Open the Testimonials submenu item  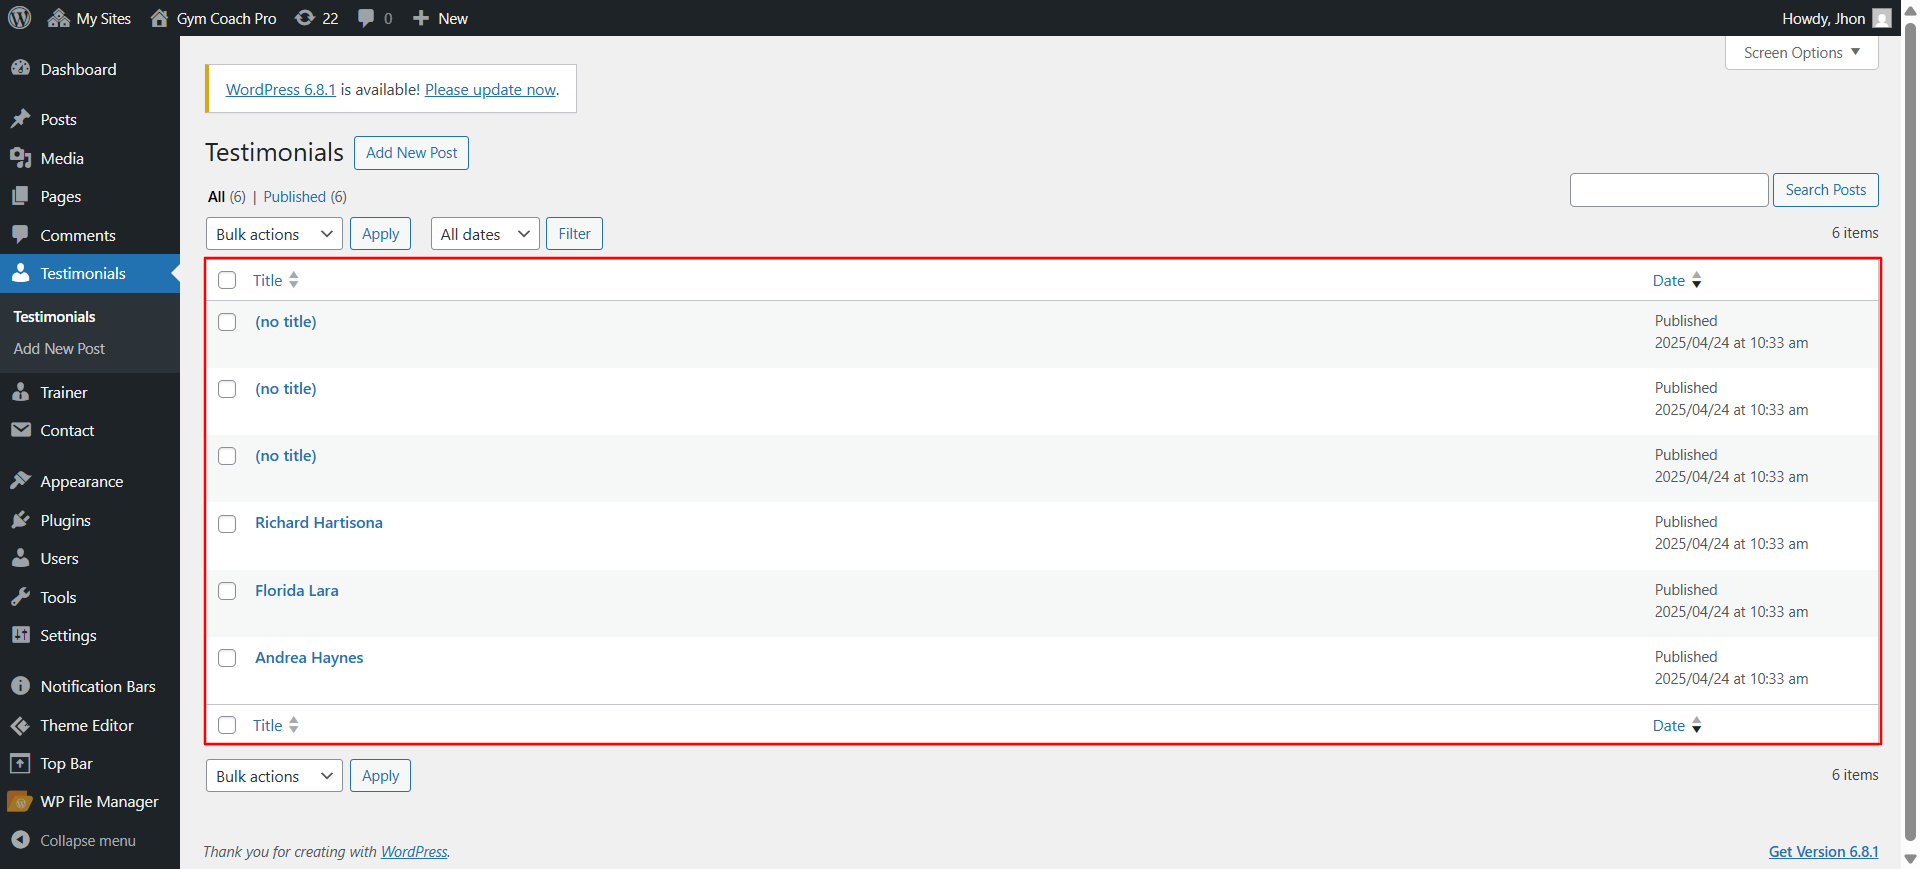(x=54, y=317)
